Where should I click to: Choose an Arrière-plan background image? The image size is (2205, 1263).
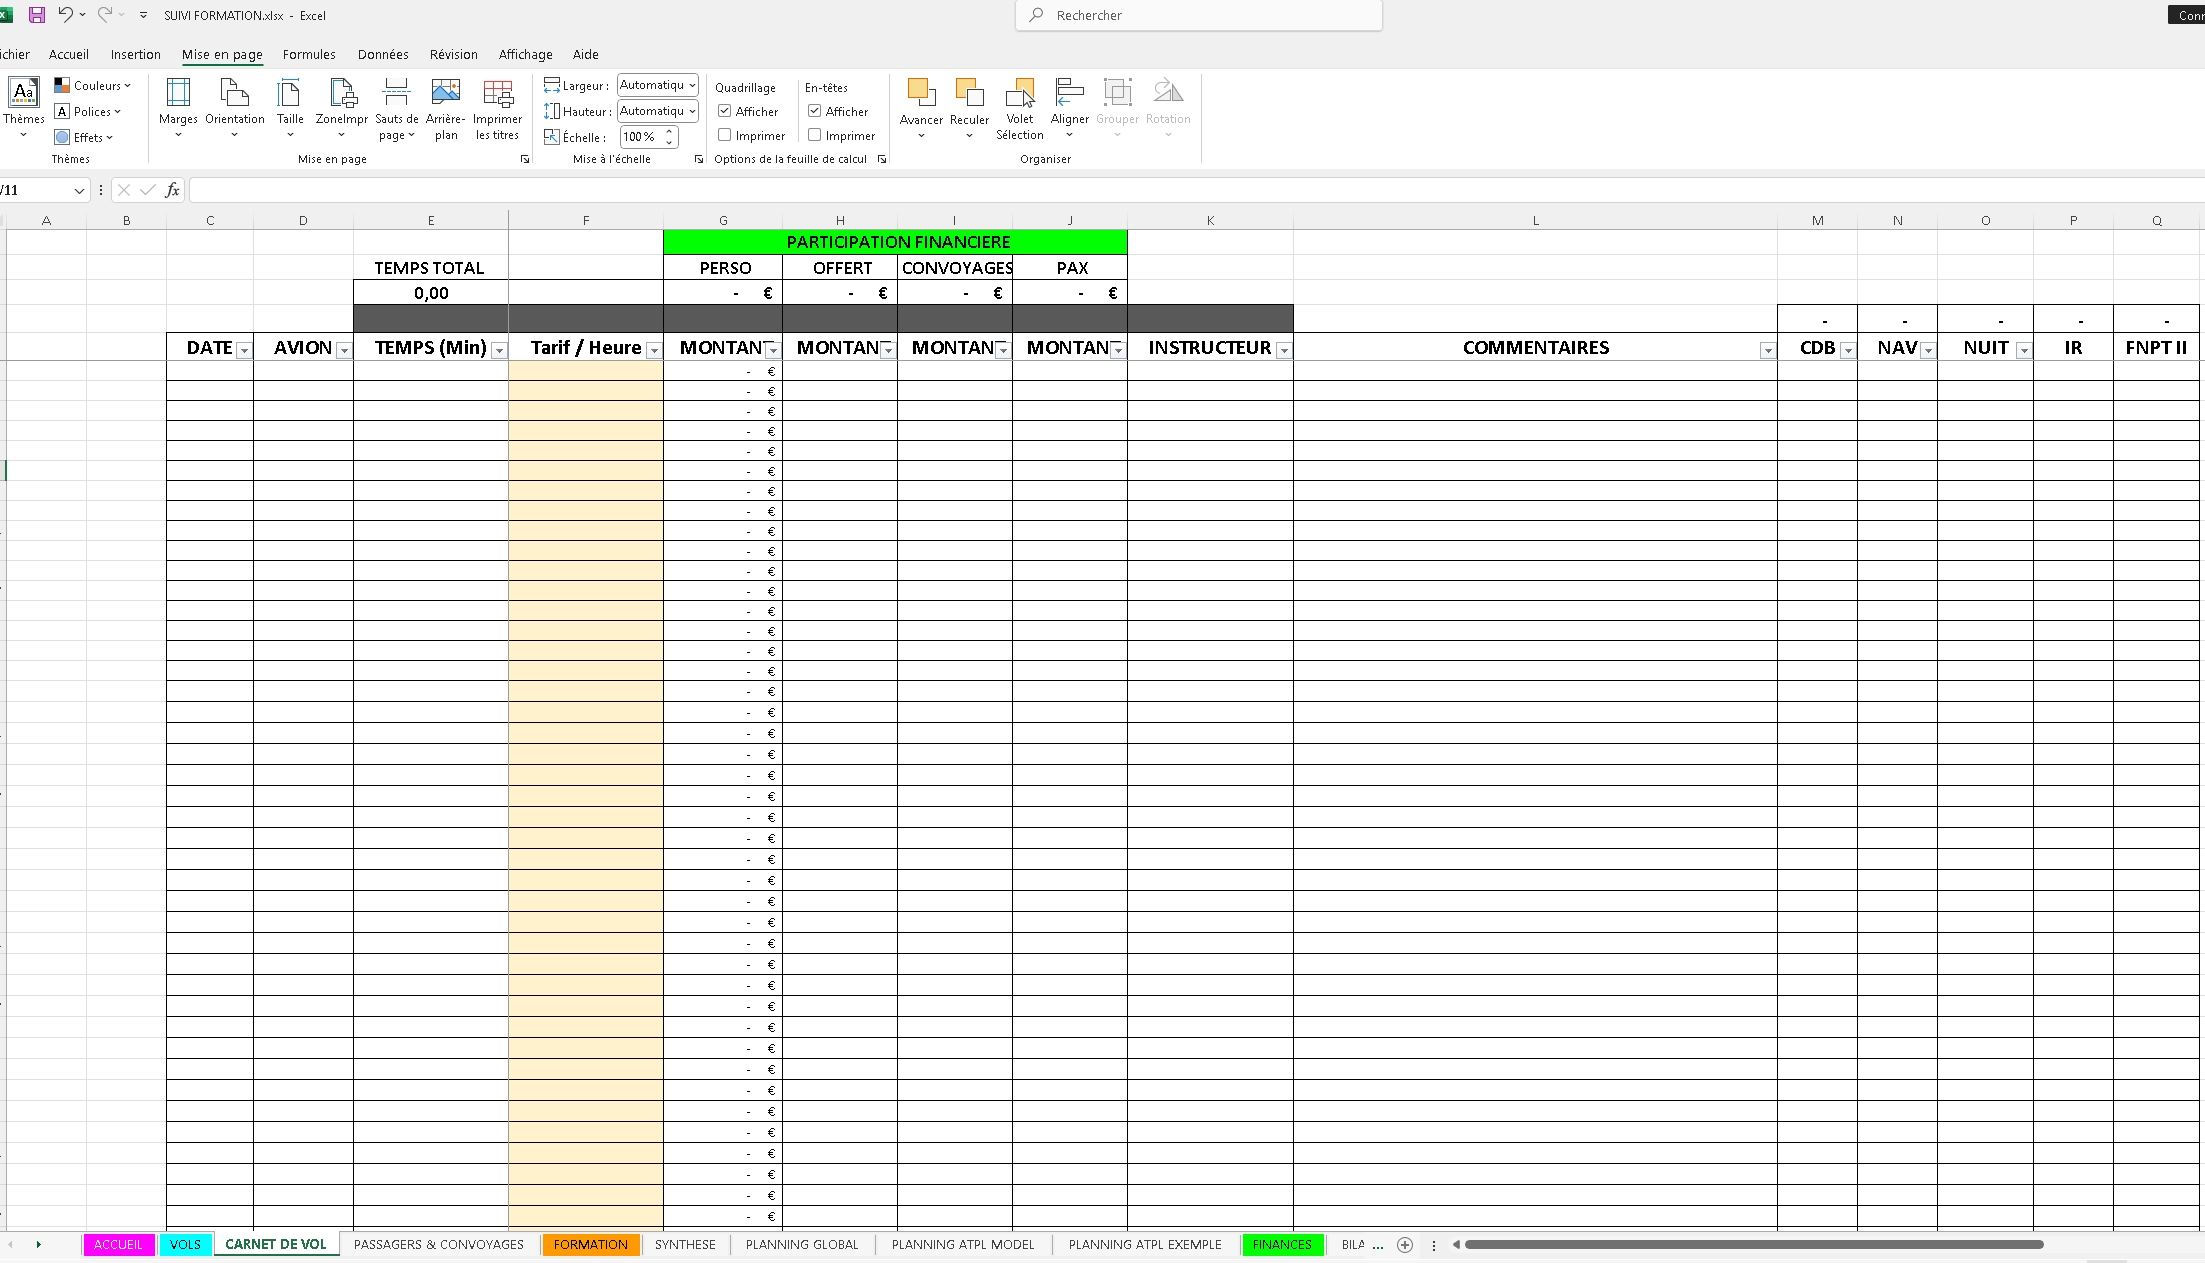[x=446, y=109]
